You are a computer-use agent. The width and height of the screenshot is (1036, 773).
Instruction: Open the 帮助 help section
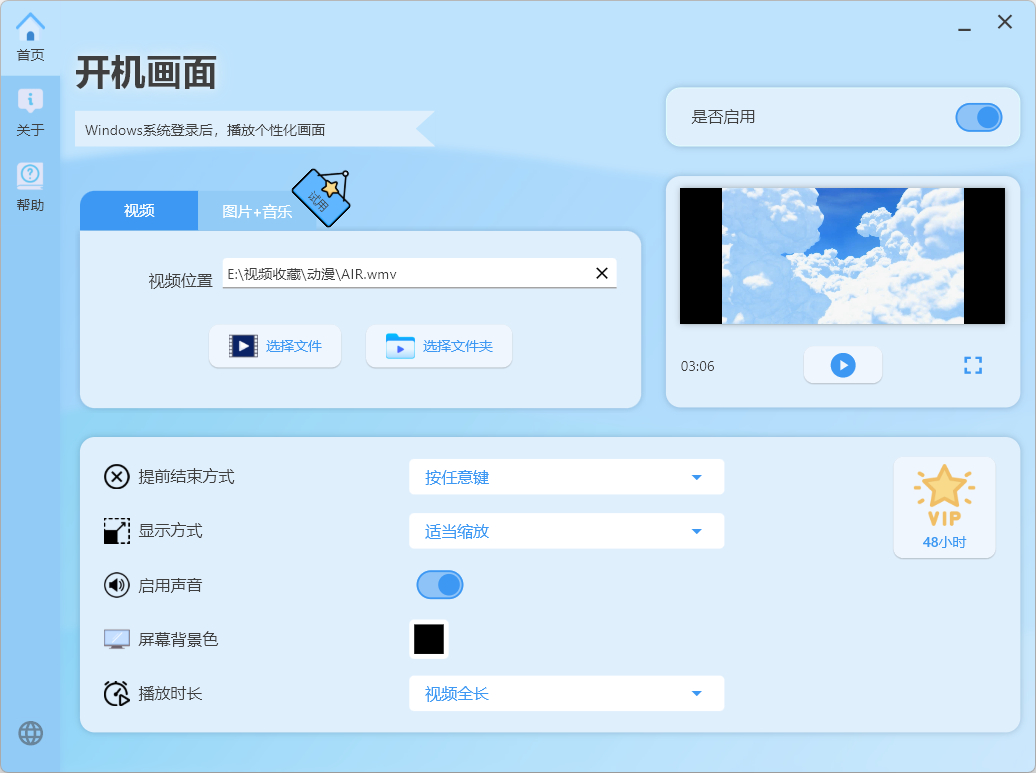[x=30, y=187]
